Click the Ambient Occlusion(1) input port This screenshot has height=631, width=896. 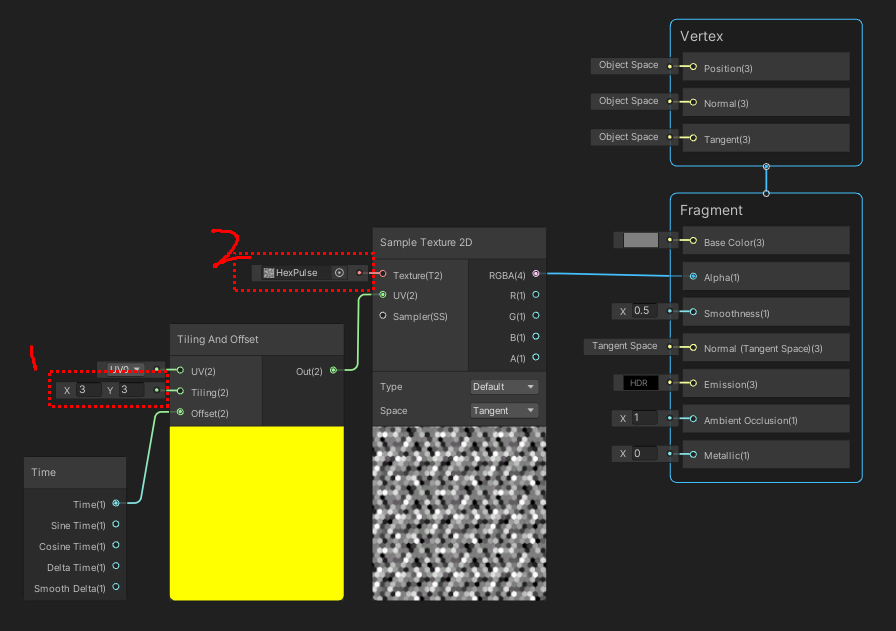point(693,419)
